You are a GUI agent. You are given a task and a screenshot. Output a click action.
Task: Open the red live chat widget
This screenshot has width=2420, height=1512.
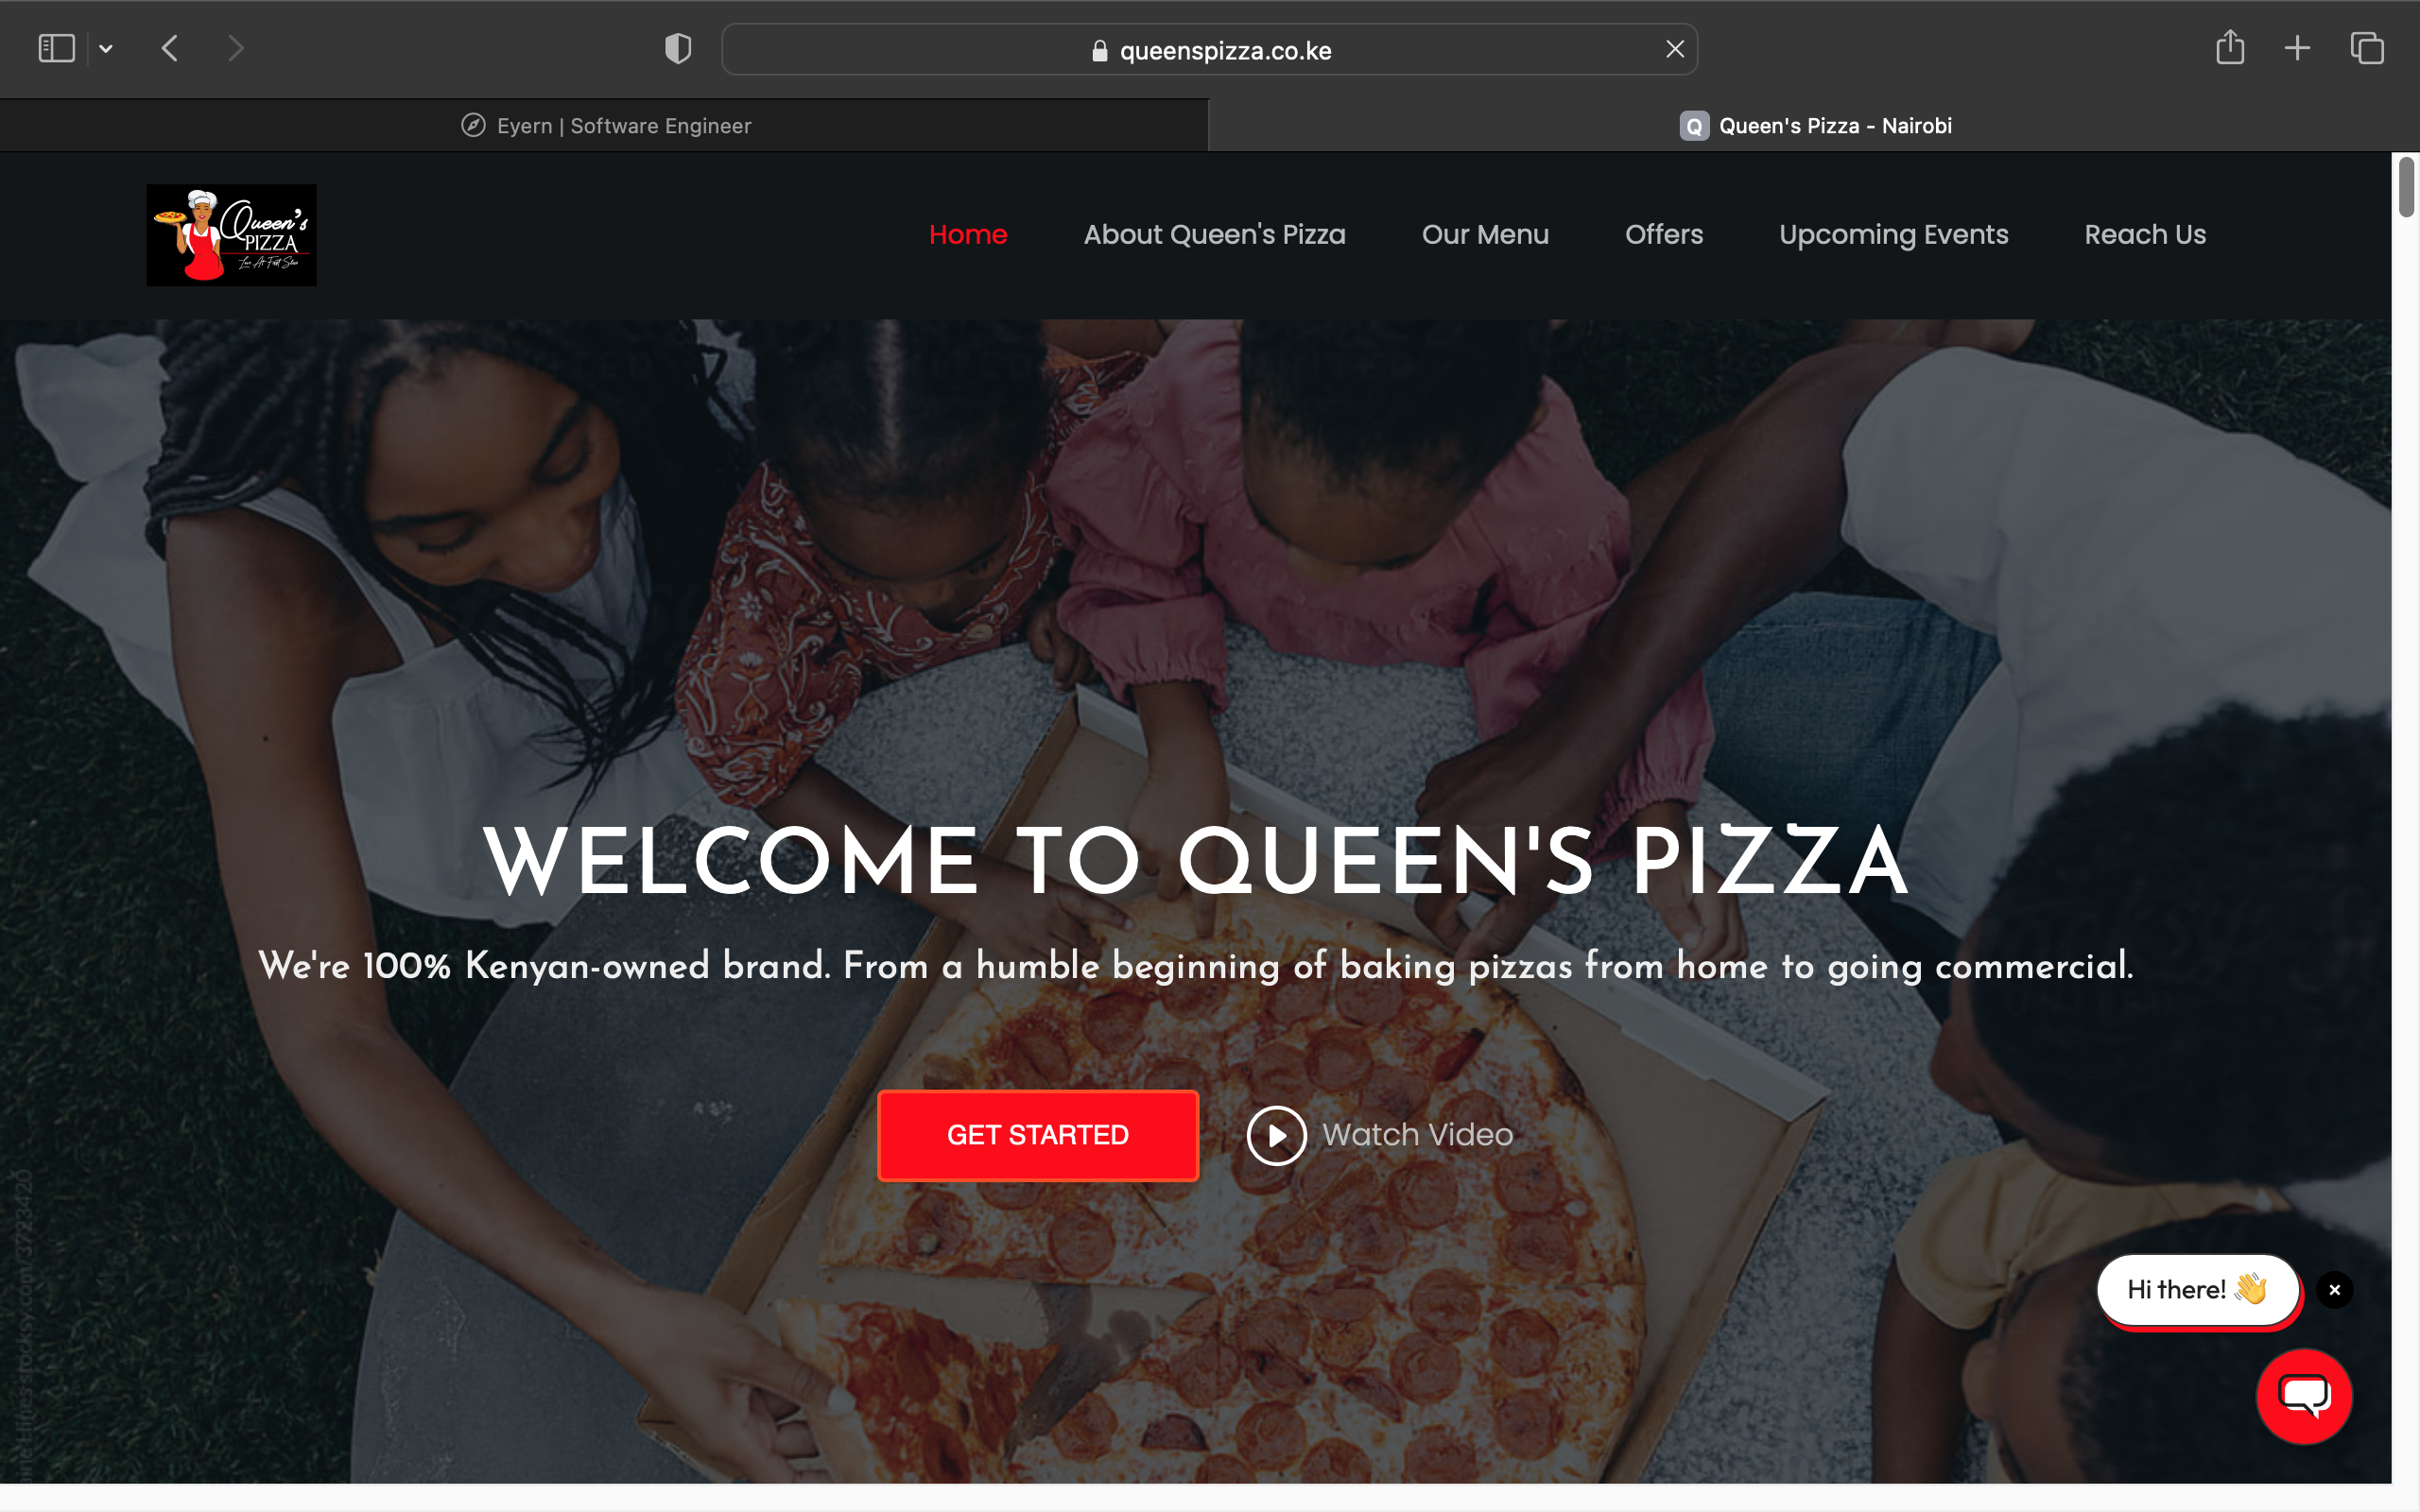coord(2304,1396)
